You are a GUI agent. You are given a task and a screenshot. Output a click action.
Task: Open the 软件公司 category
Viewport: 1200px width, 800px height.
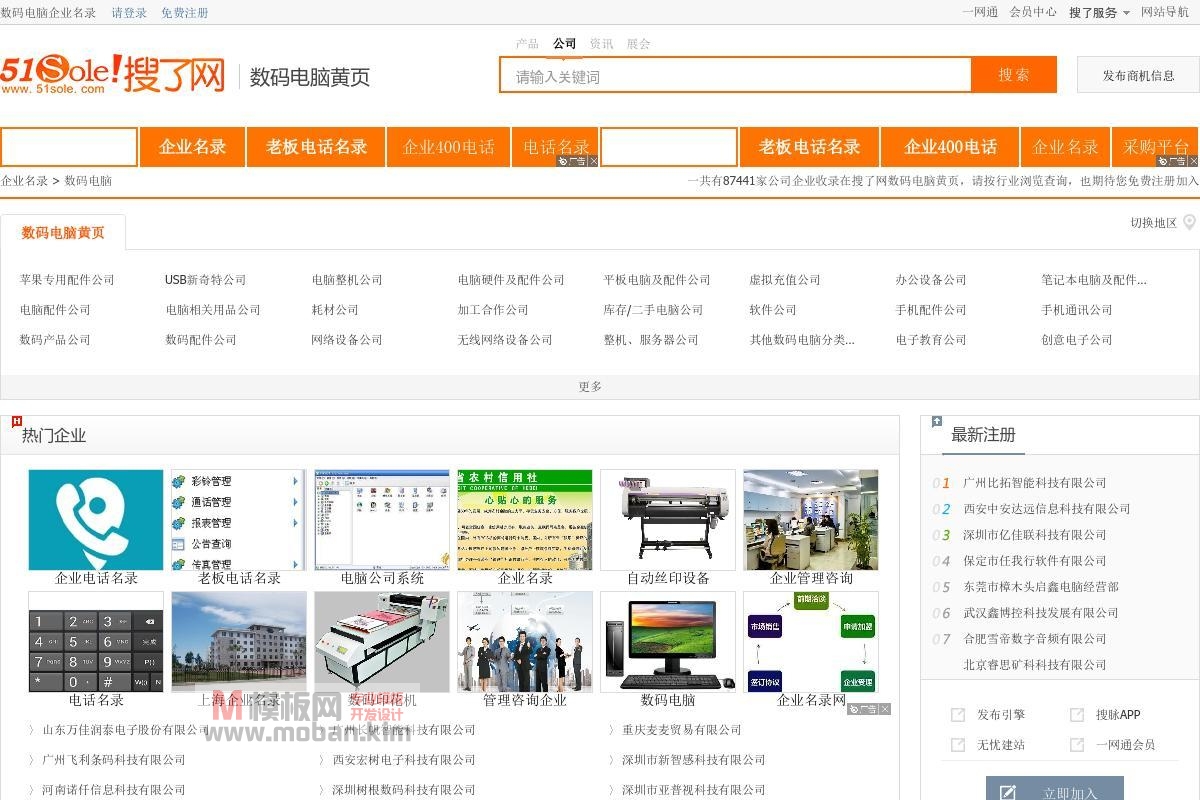773,310
